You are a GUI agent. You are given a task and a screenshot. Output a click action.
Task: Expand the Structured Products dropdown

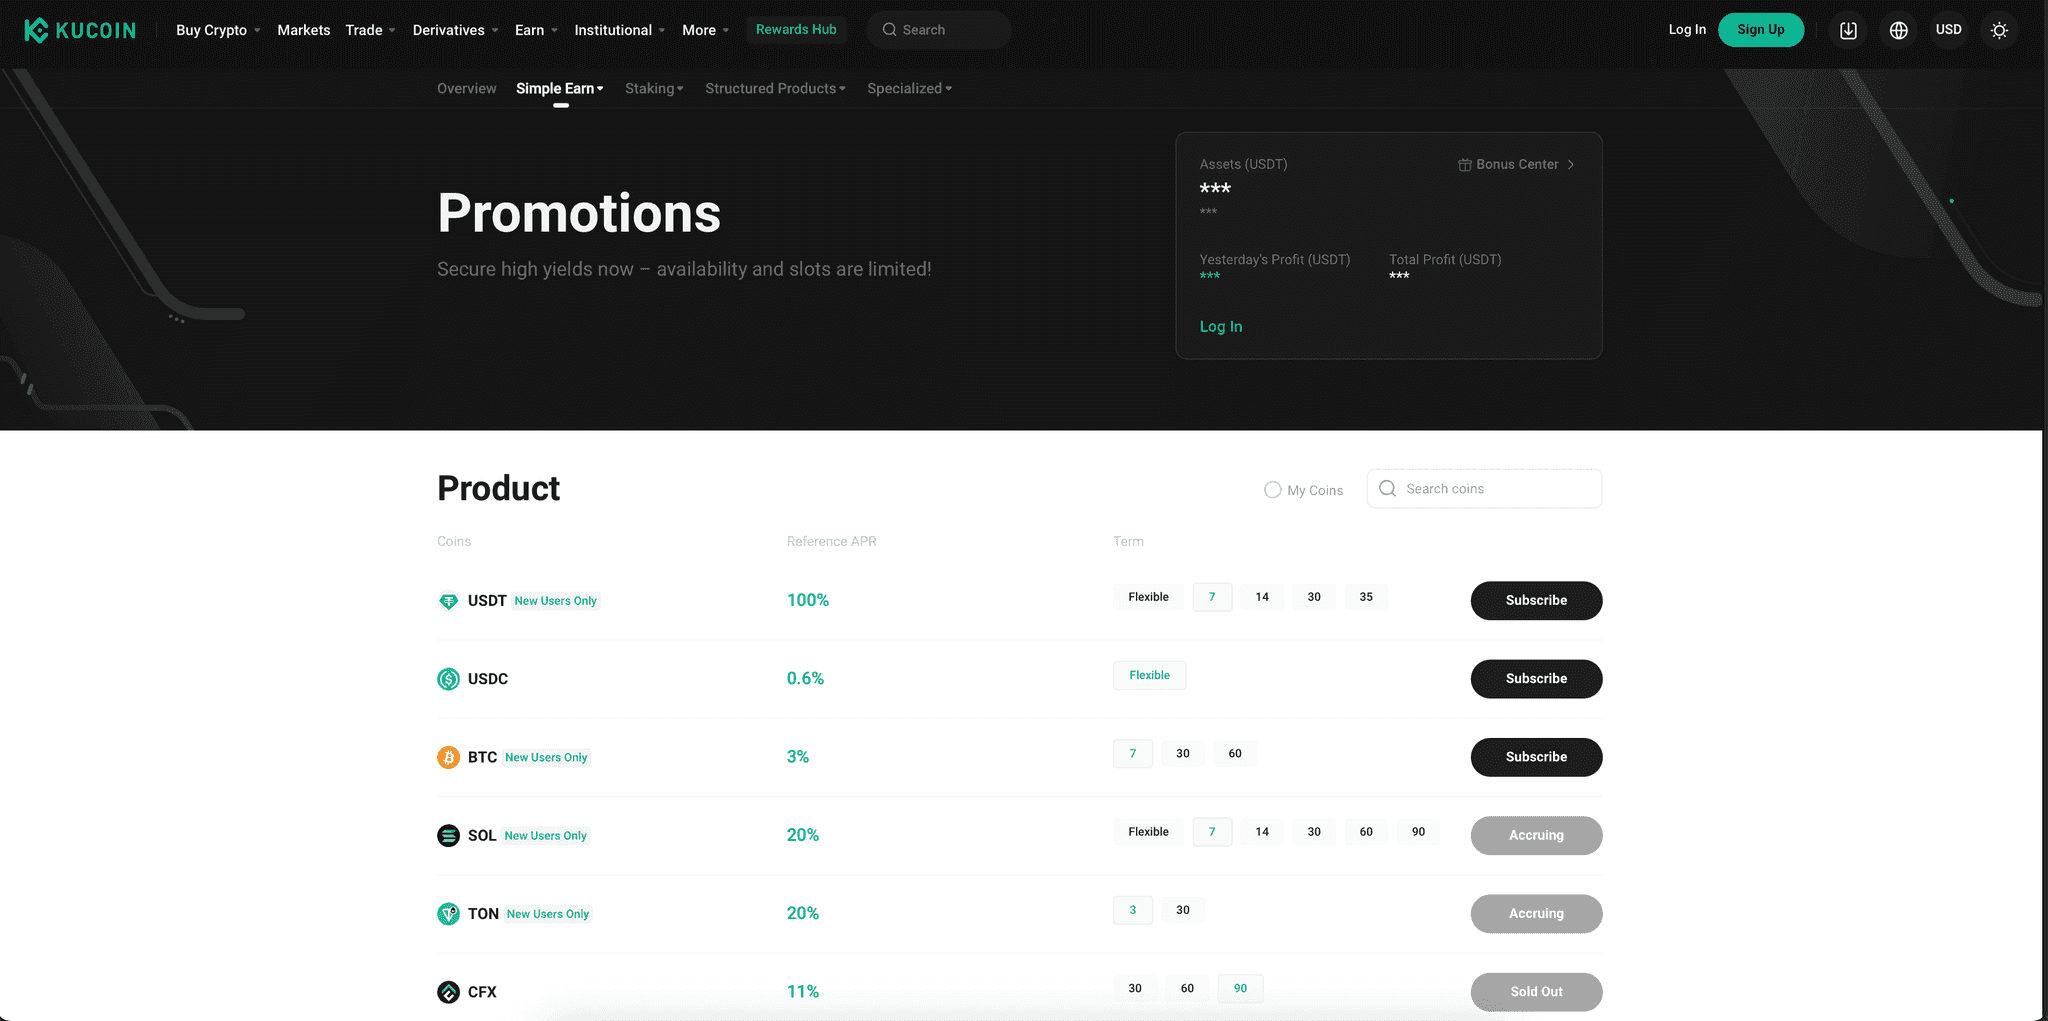775,88
